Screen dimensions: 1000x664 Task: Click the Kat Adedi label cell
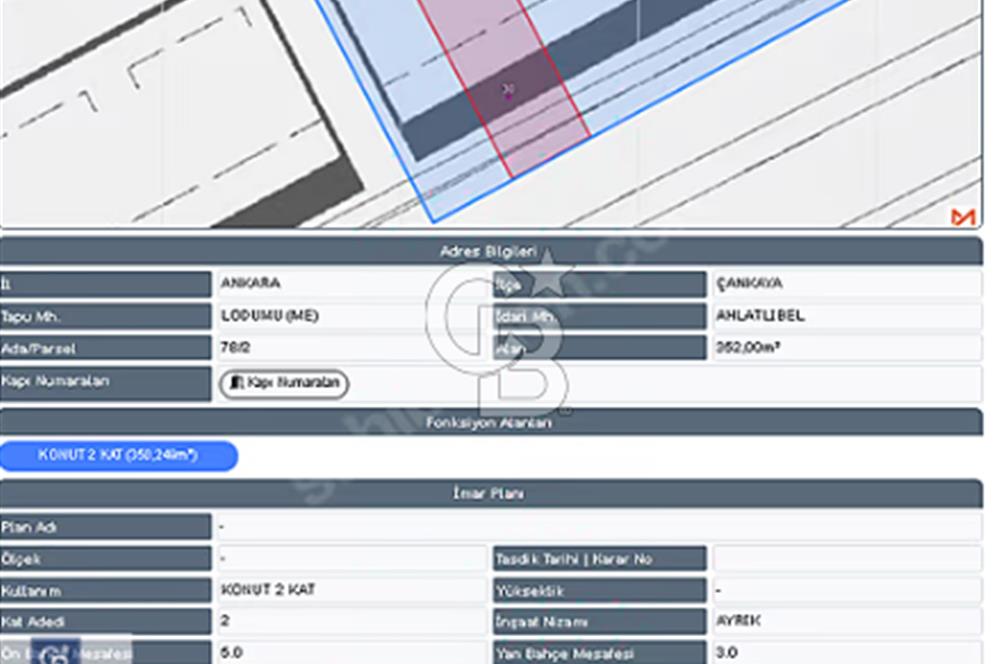click(x=105, y=622)
